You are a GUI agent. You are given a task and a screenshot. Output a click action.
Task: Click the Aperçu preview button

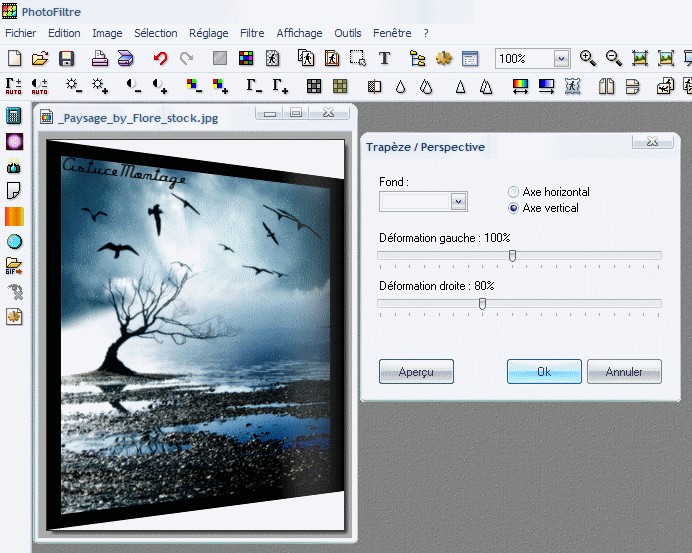point(416,372)
